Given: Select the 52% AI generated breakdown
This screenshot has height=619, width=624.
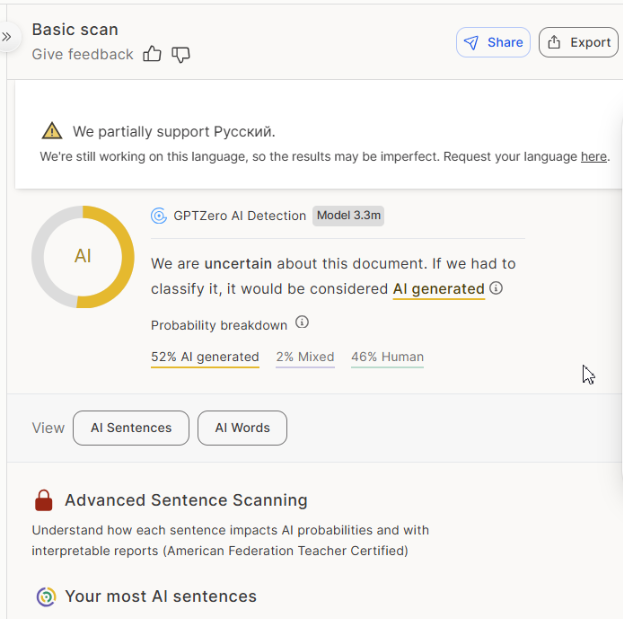Looking at the screenshot, I should pos(205,357).
